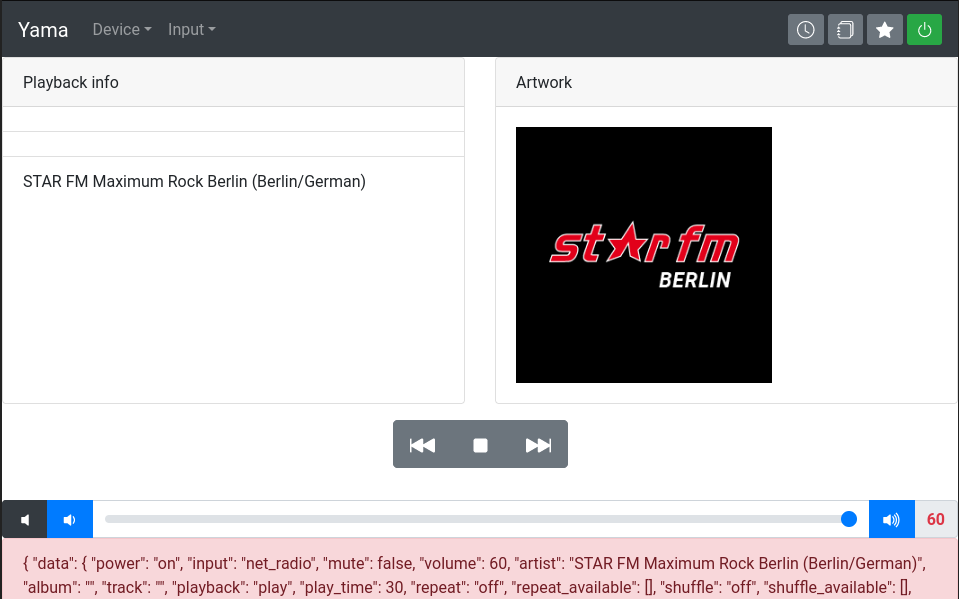
Task: Open the recent history clock icon
Action: pos(805,30)
